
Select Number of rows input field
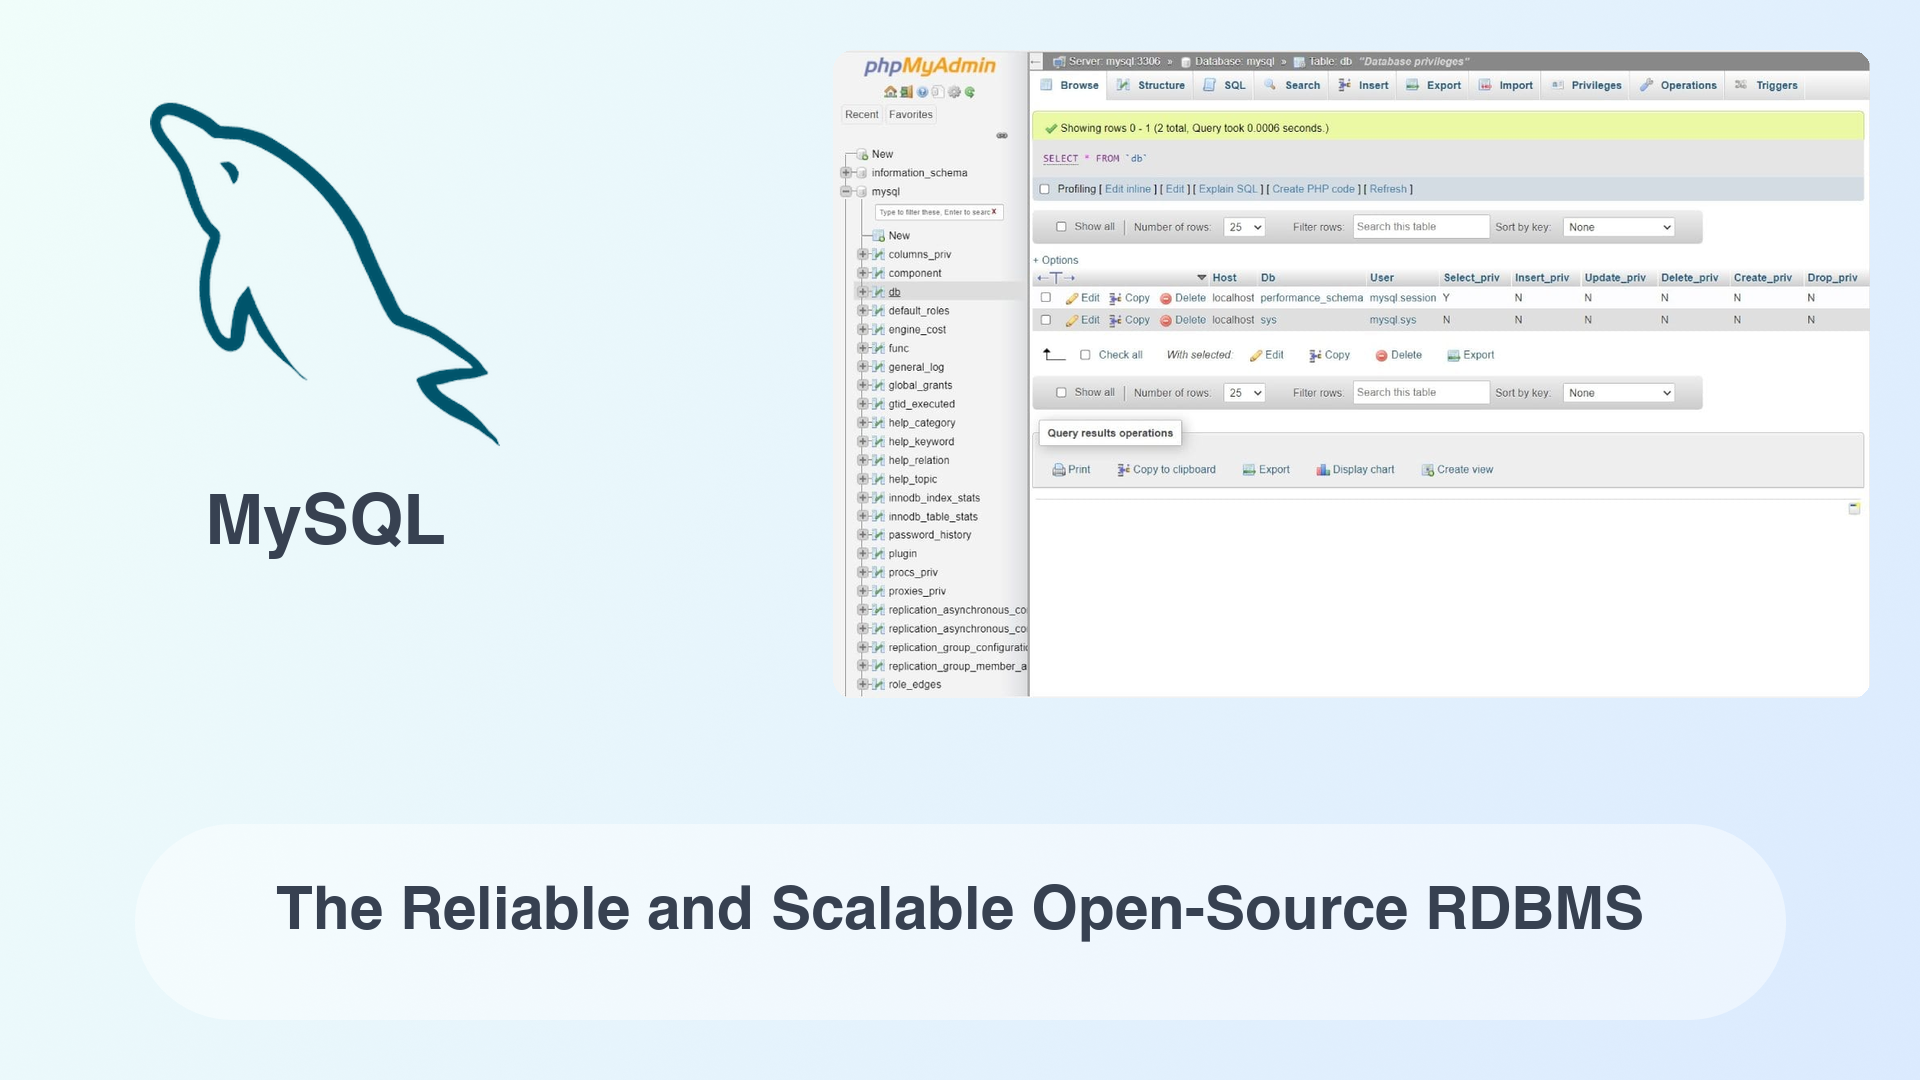[x=1242, y=225]
